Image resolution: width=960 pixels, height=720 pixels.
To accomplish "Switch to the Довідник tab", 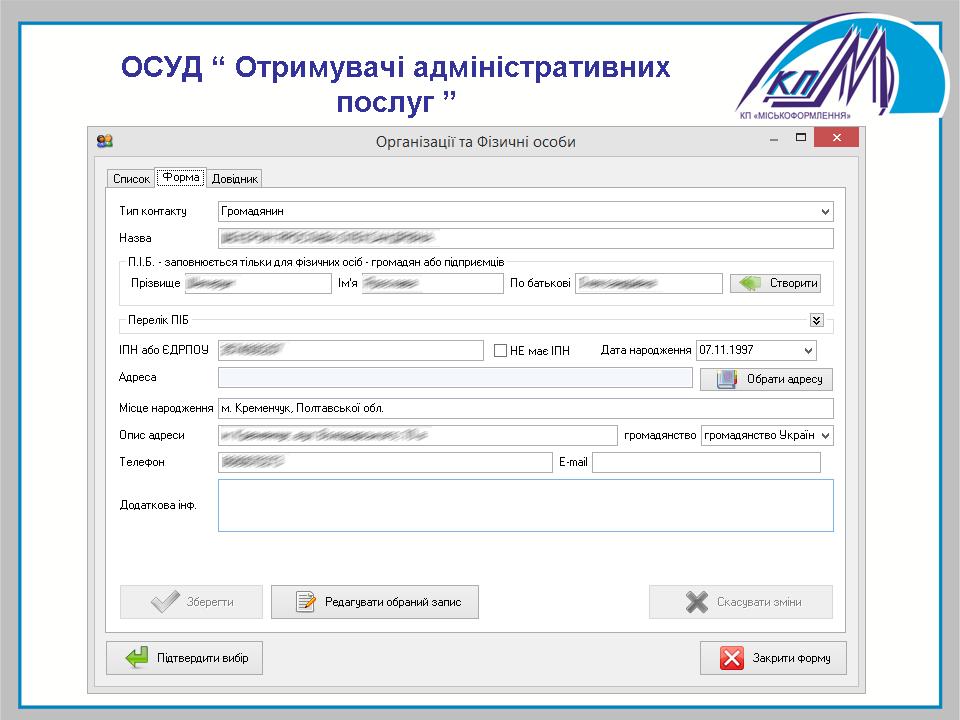I will click(x=235, y=179).
